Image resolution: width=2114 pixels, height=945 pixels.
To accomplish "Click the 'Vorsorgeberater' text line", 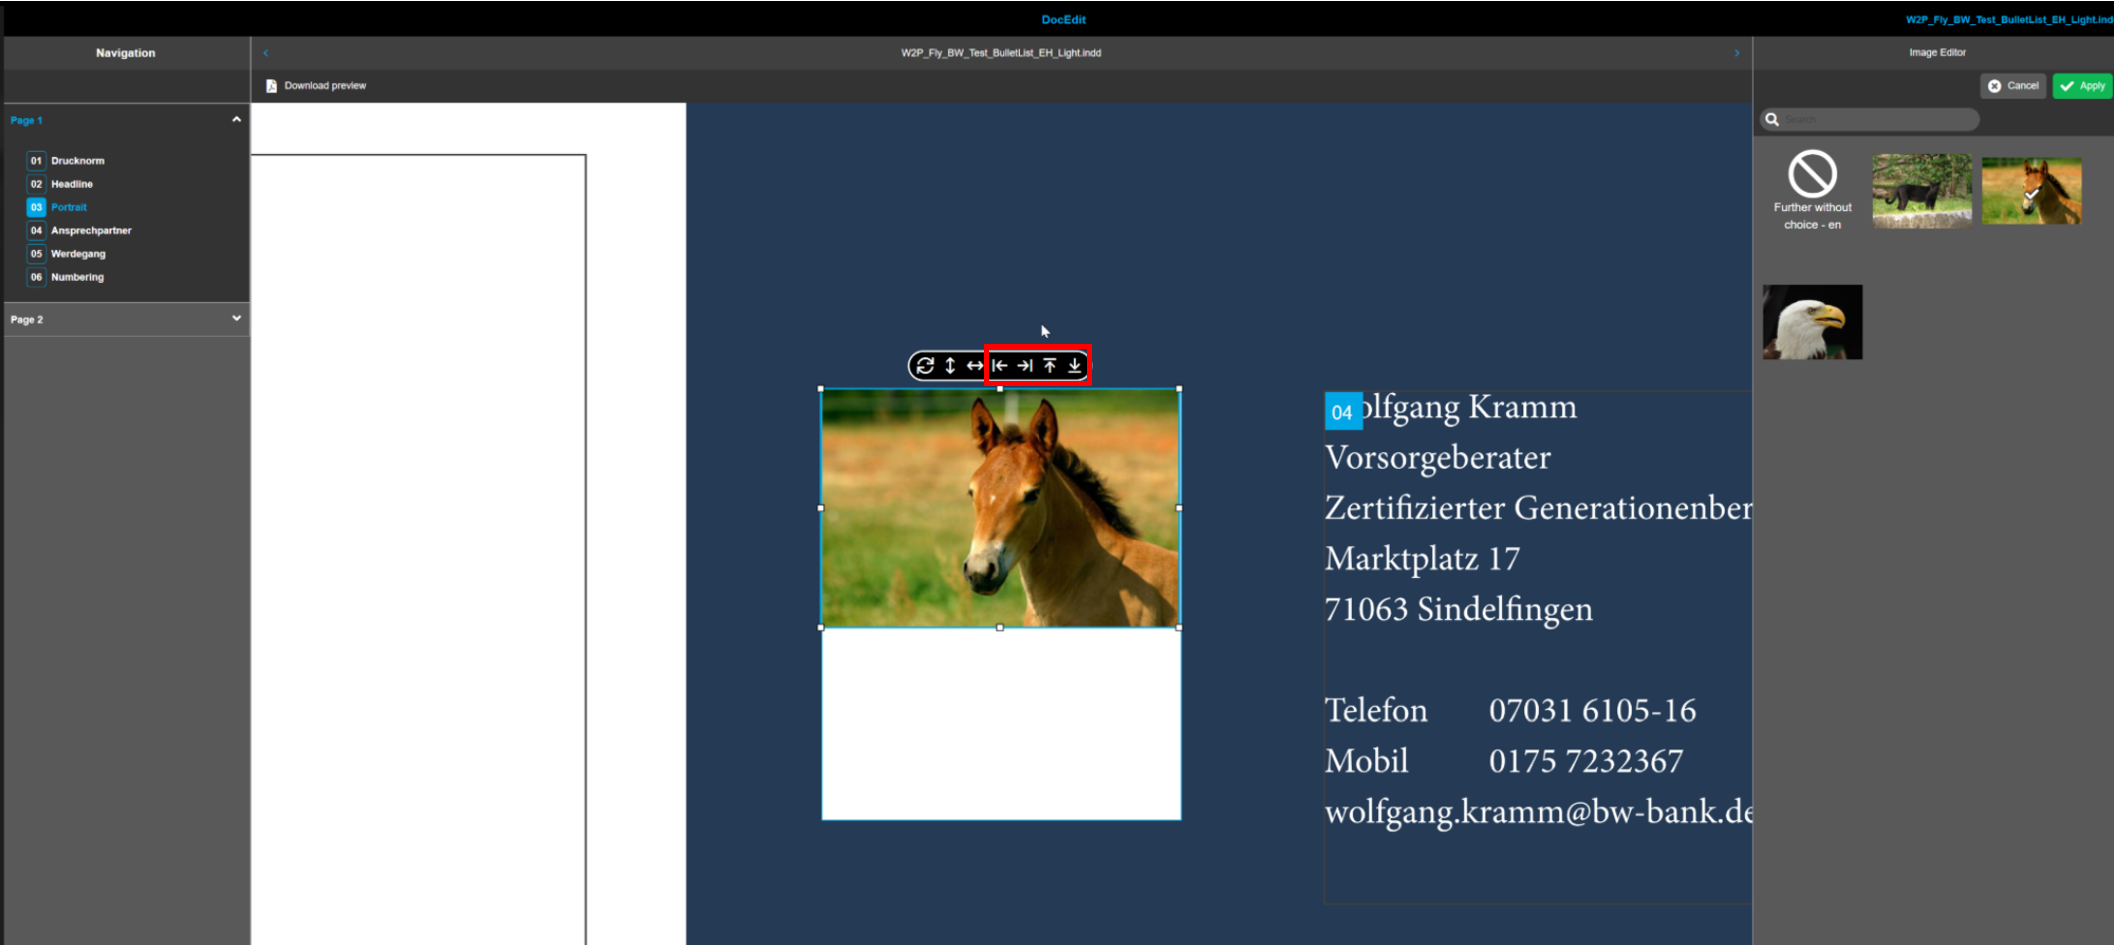I will click(1438, 458).
